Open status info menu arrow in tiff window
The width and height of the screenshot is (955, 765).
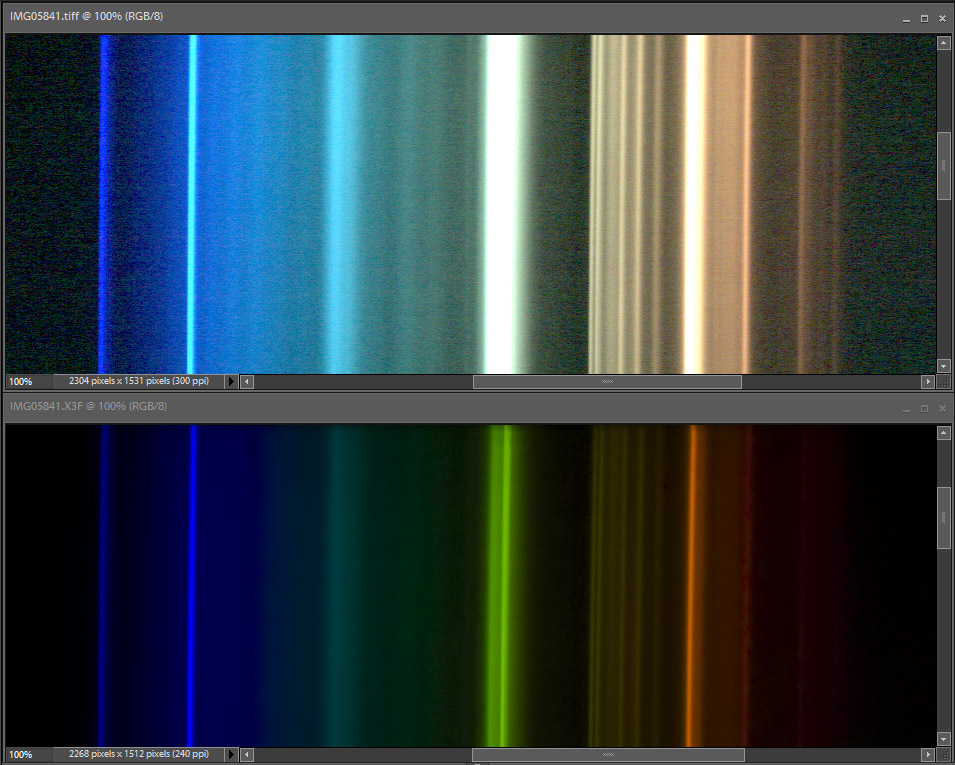click(231, 381)
